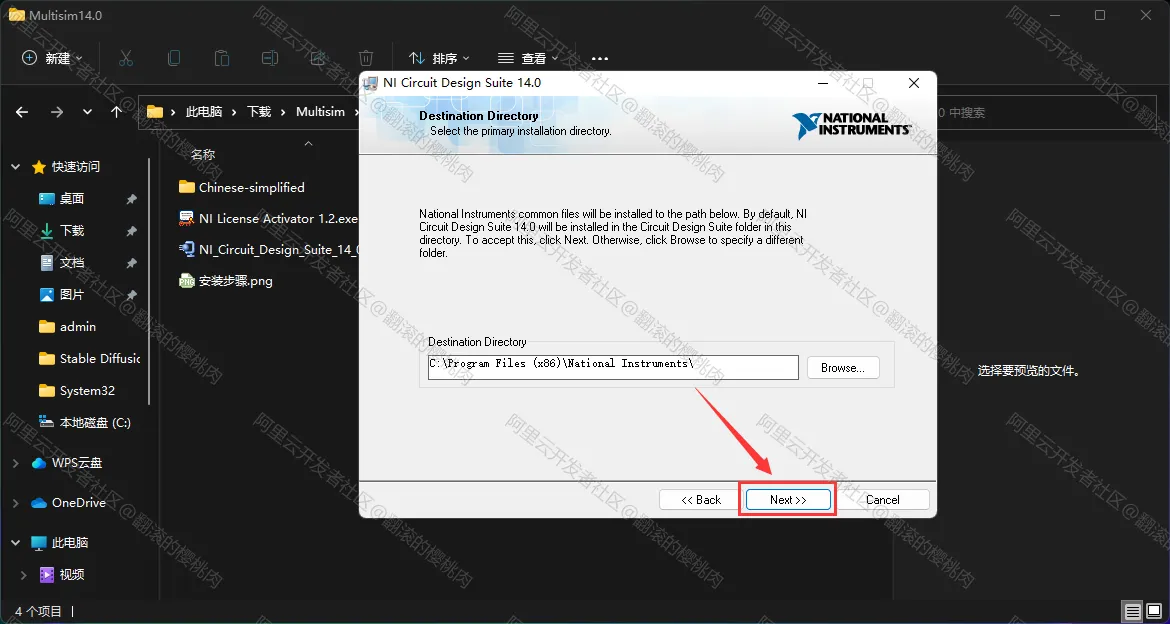Viewport: 1170px width, 624px height.
Task: Open 本地磁盘 (C:) in navigation pane
Action: click(95, 422)
